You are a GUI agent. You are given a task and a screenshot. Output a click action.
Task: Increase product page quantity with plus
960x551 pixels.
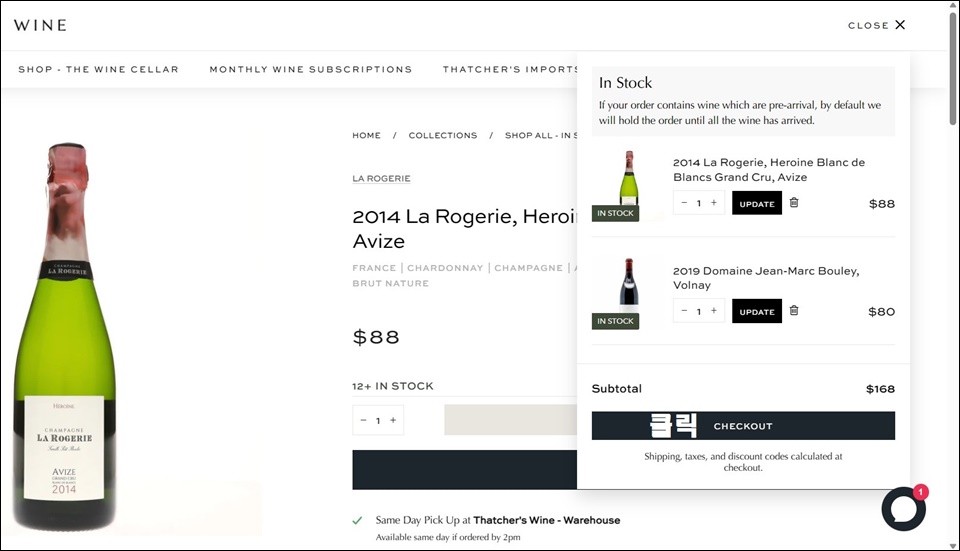point(393,420)
